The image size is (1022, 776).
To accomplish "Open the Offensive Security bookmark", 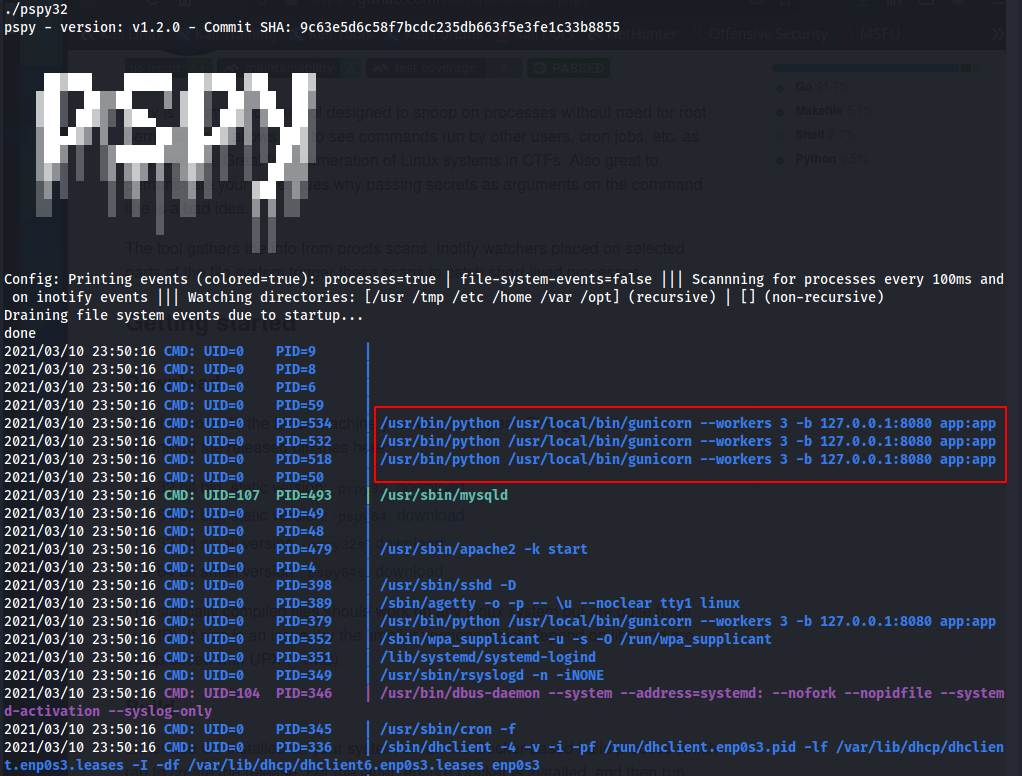I will 768,34.
